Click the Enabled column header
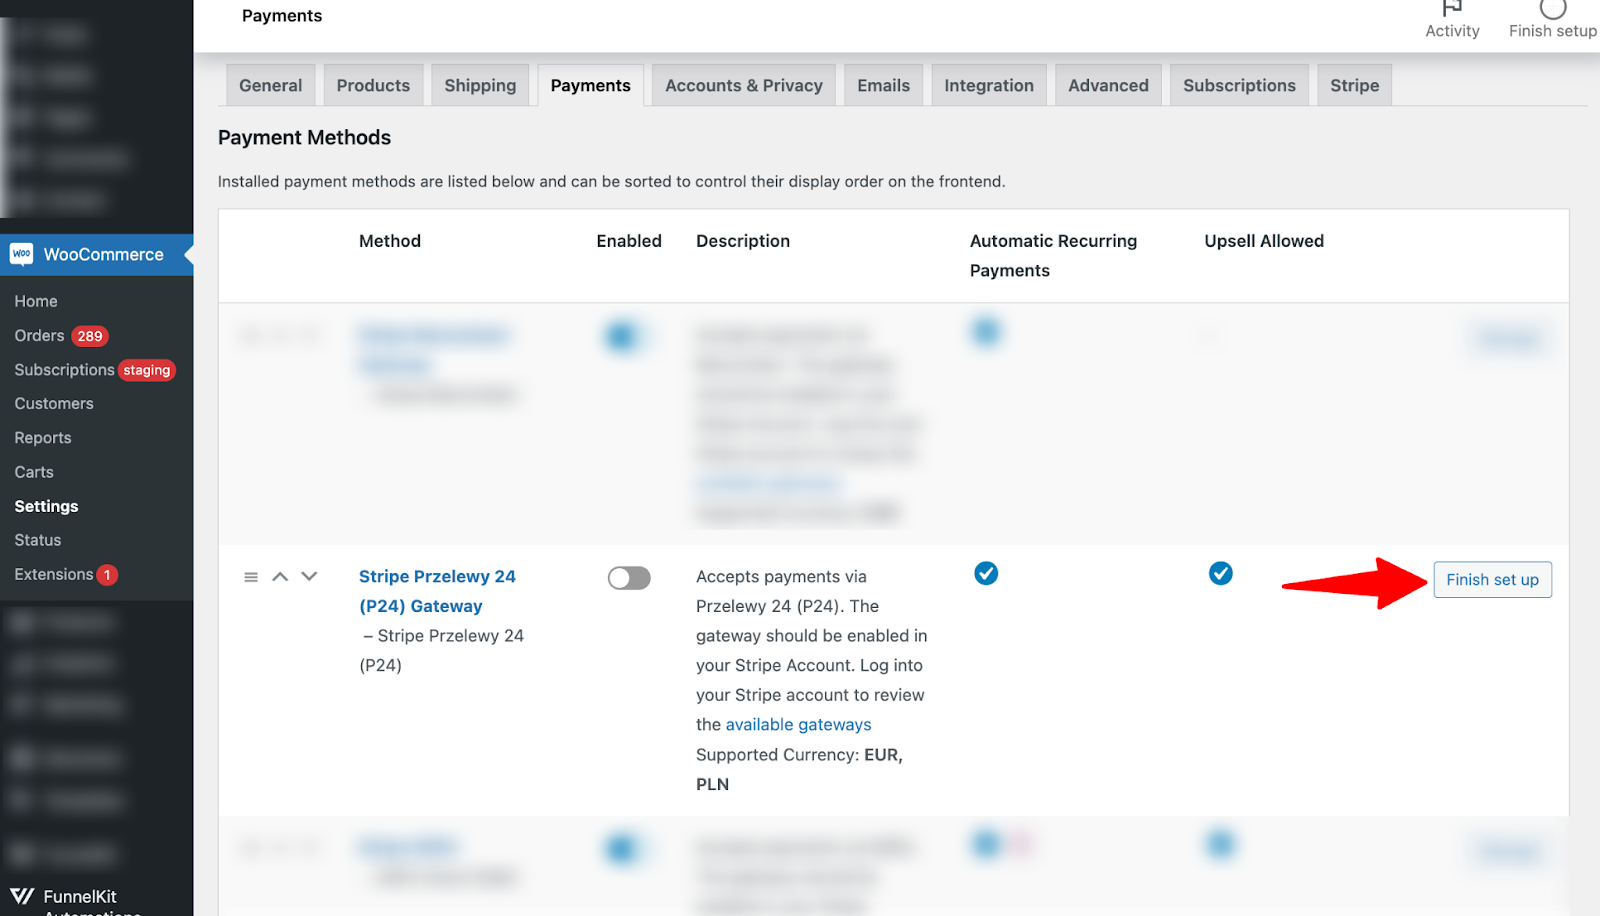This screenshot has width=1600, height=916. [x=629, y=241]
